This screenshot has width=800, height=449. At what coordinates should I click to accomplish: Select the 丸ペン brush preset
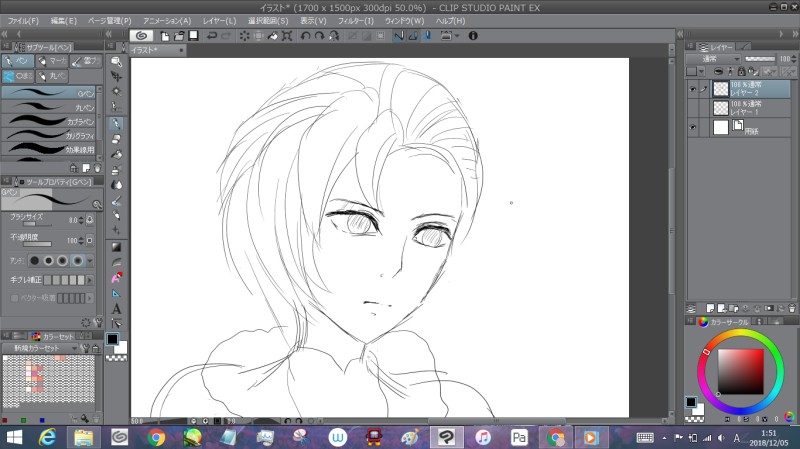(49, 107)
